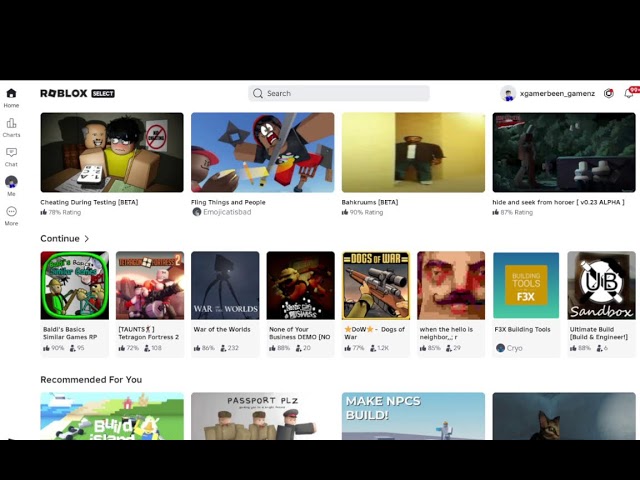640x480 pixels.
Task: Click the 90% Rating text under Bahkruums
Action: tap(366, 212)
